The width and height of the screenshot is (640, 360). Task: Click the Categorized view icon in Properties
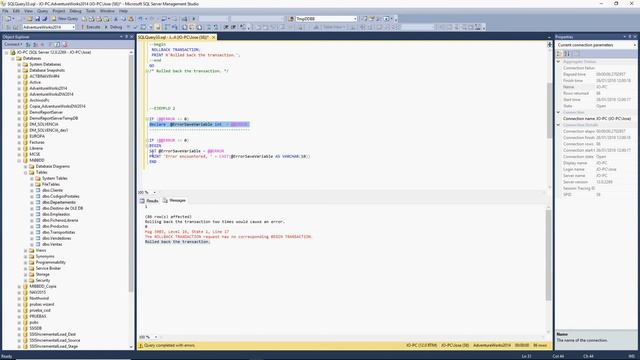560,53
